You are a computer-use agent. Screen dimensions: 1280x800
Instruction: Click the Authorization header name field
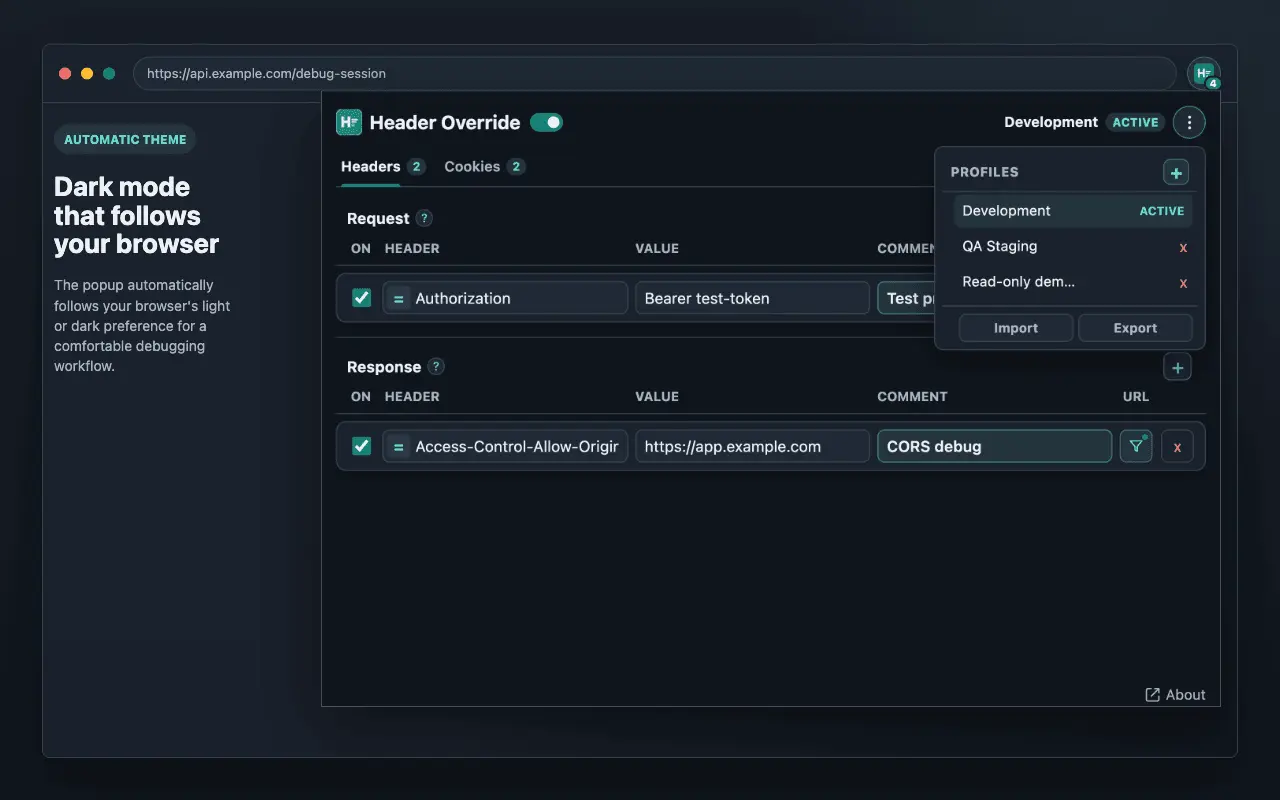pyautogui.click(x=505, y=298)
